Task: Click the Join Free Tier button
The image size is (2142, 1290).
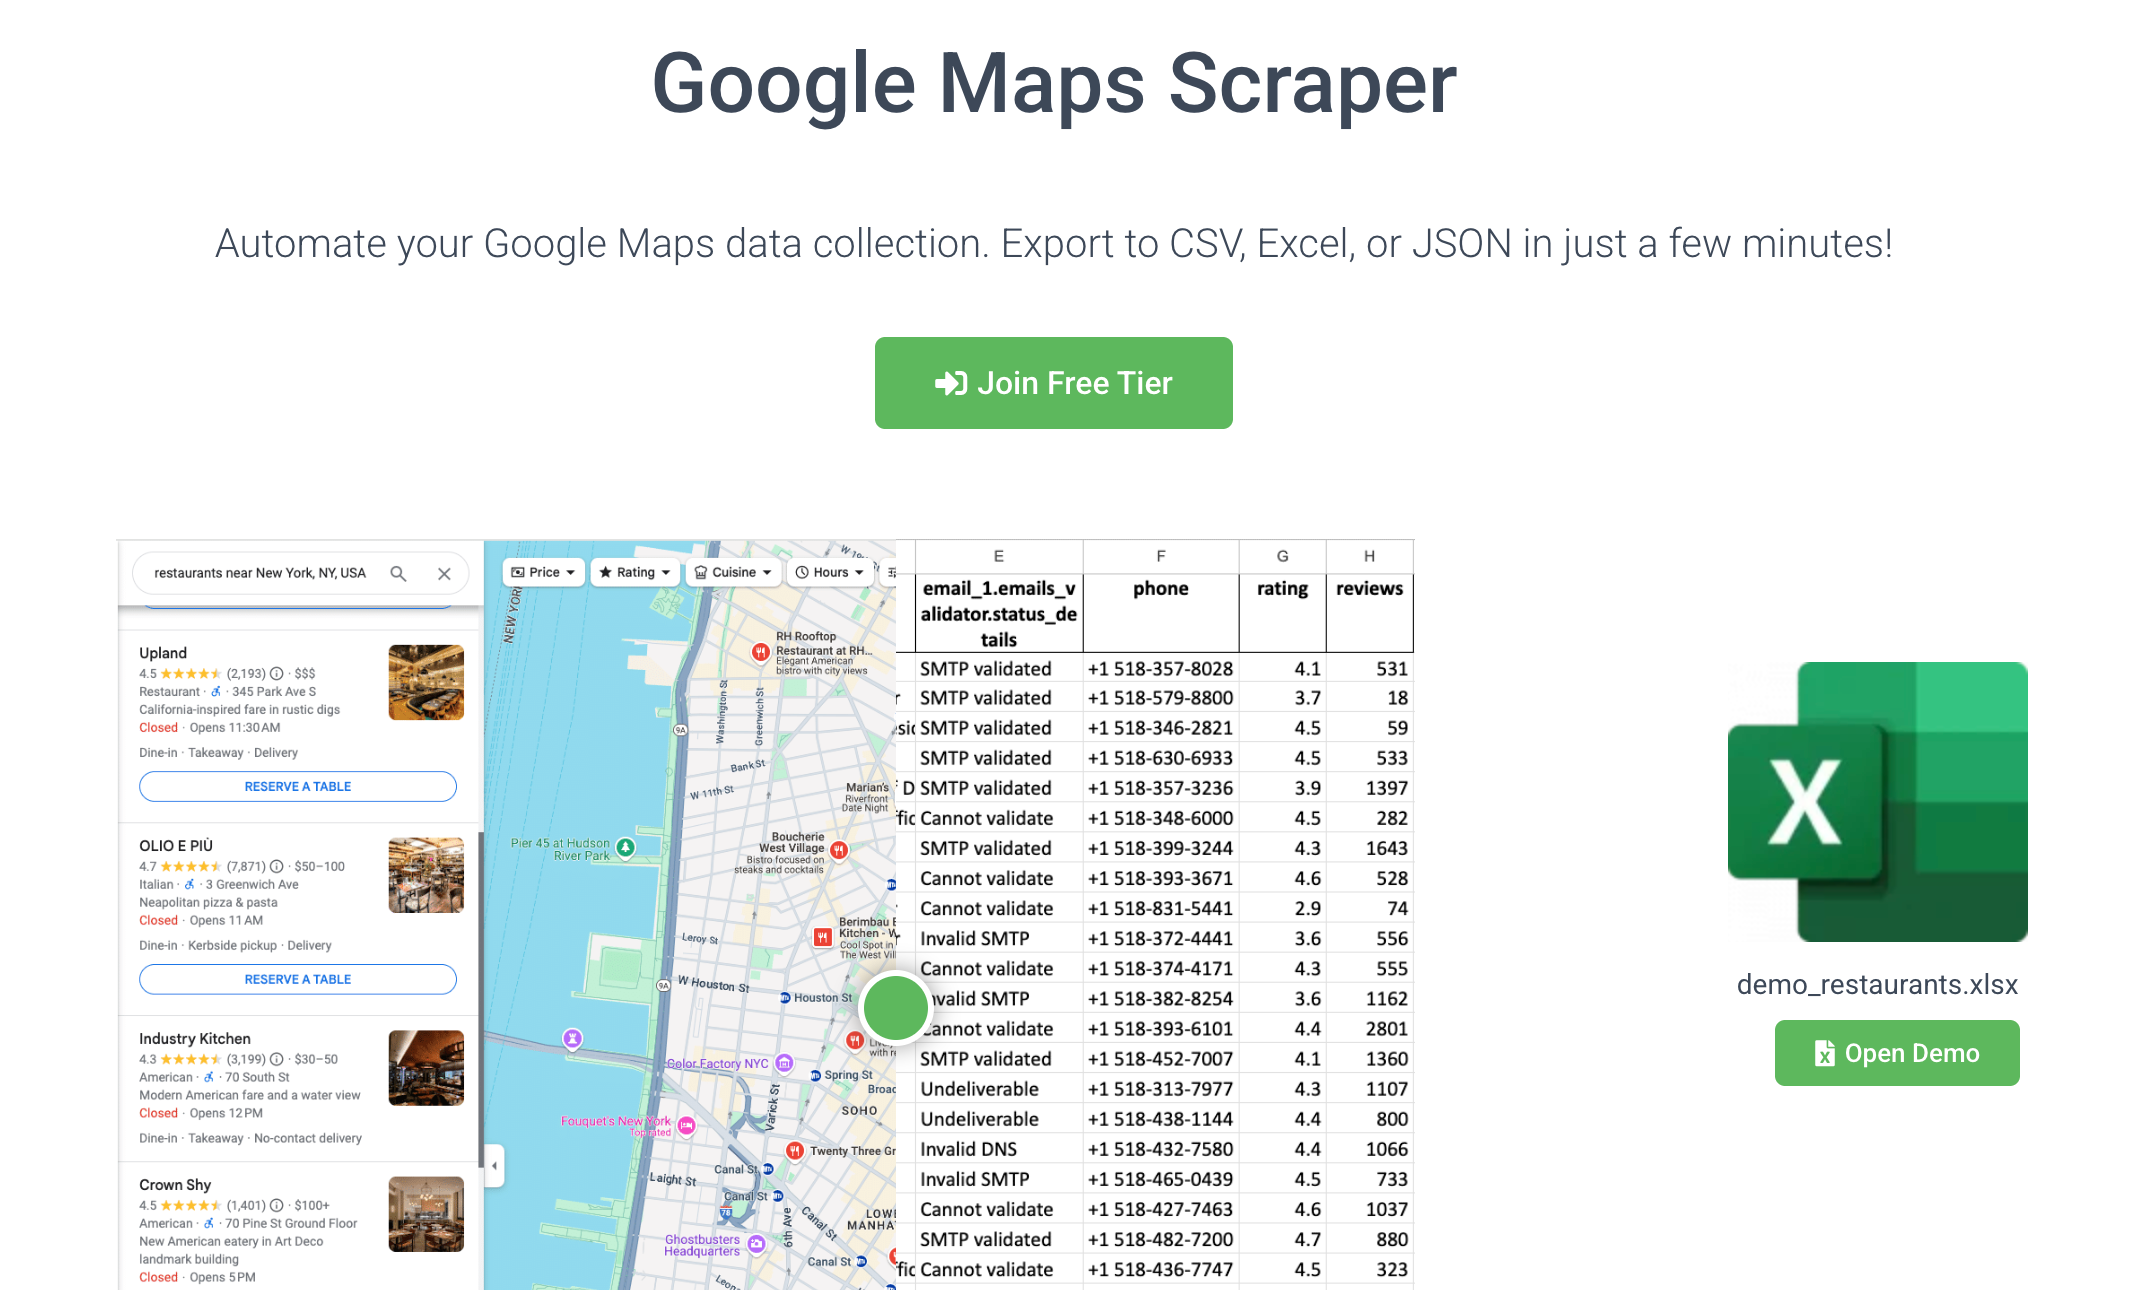Action: click(1053, 383)
